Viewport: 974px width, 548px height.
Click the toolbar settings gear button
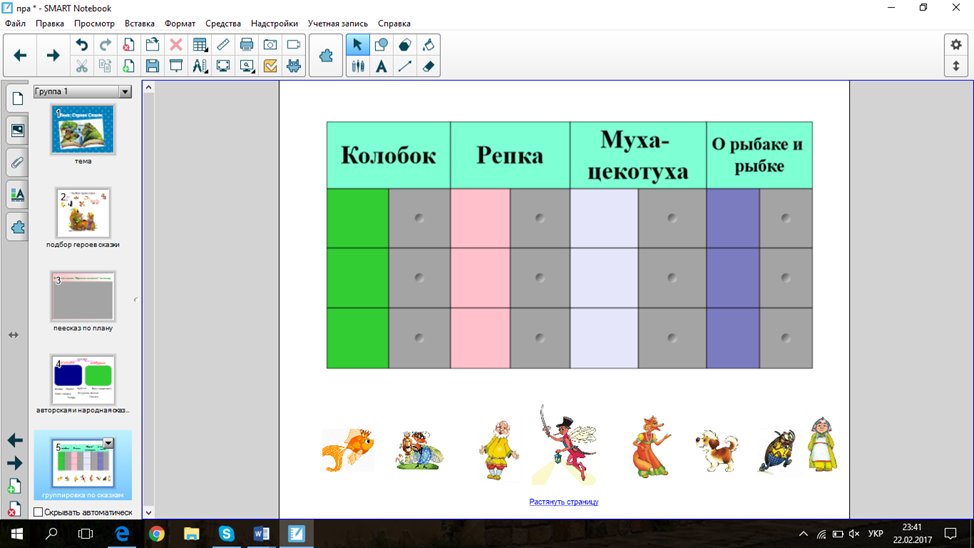point(955,45)
